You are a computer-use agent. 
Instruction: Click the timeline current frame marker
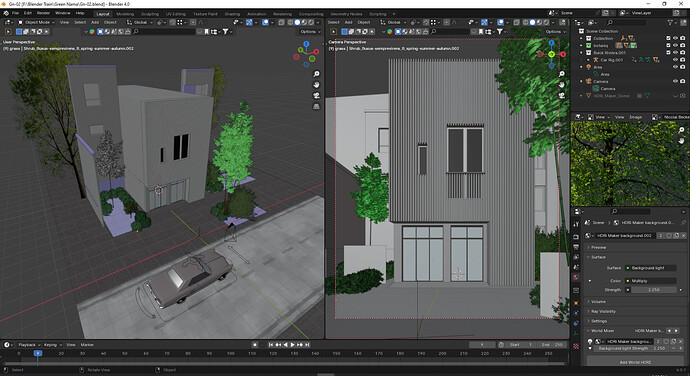click(38, 353)
